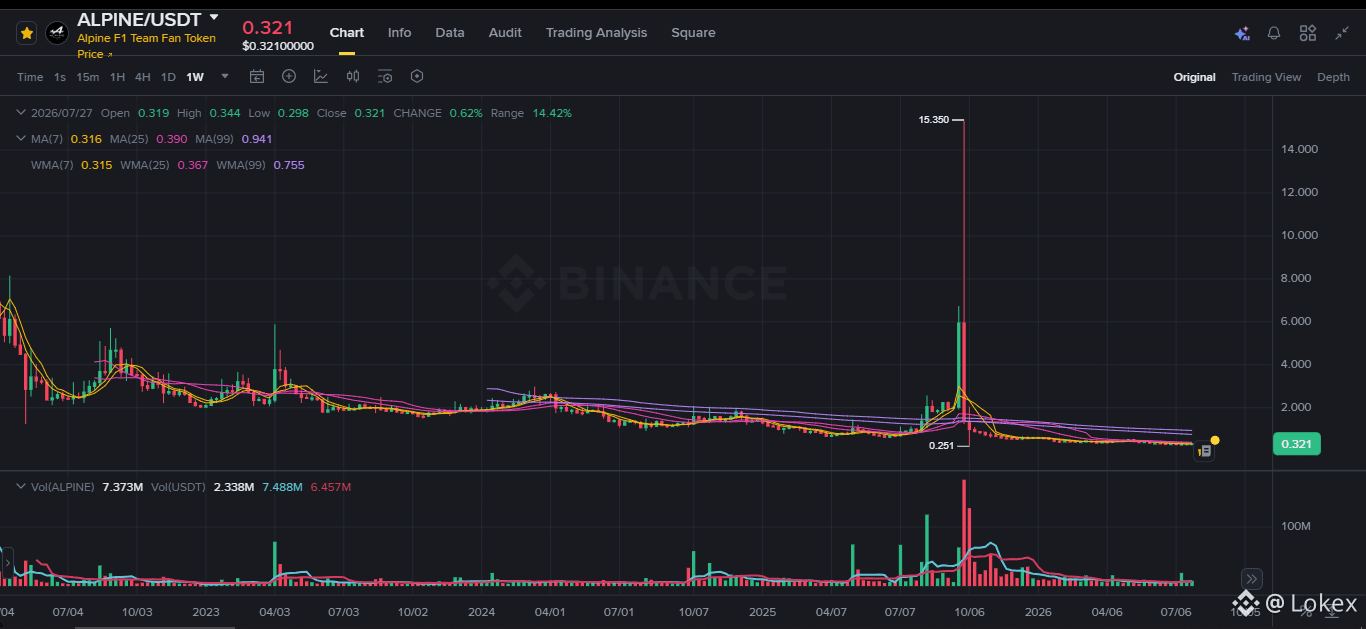Open the hexagon chart settings icon
The image size is (1366, 629).
417,76
